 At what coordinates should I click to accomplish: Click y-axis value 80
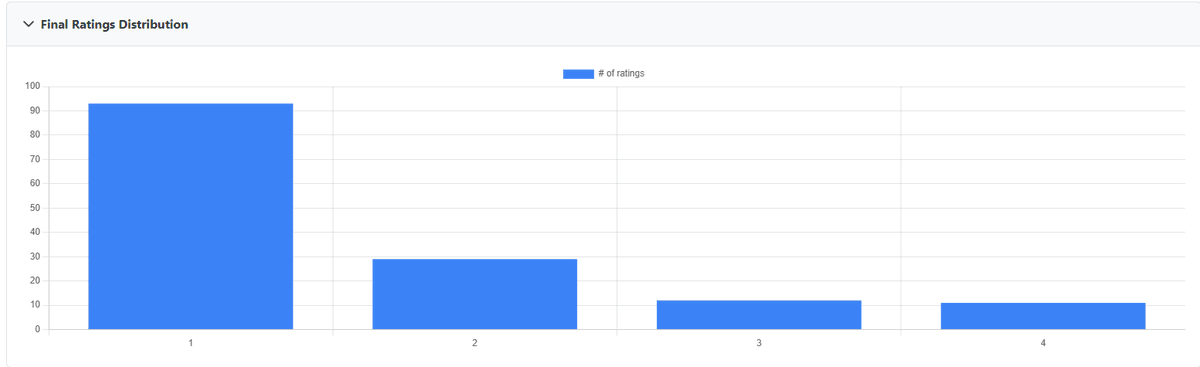coord(35,135)
